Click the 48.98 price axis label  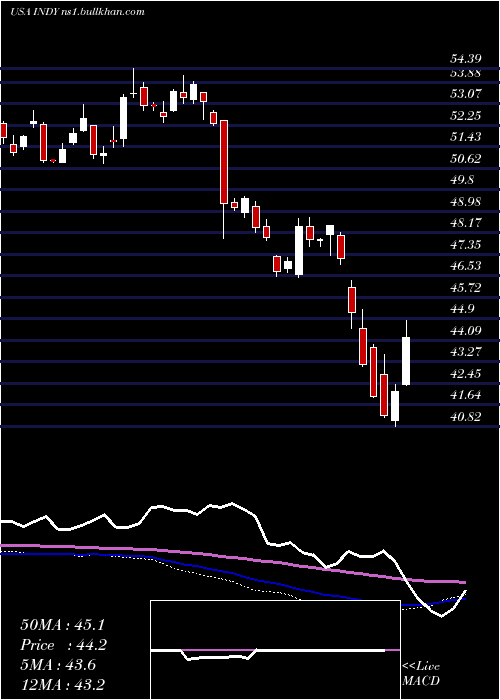[465, 201]
